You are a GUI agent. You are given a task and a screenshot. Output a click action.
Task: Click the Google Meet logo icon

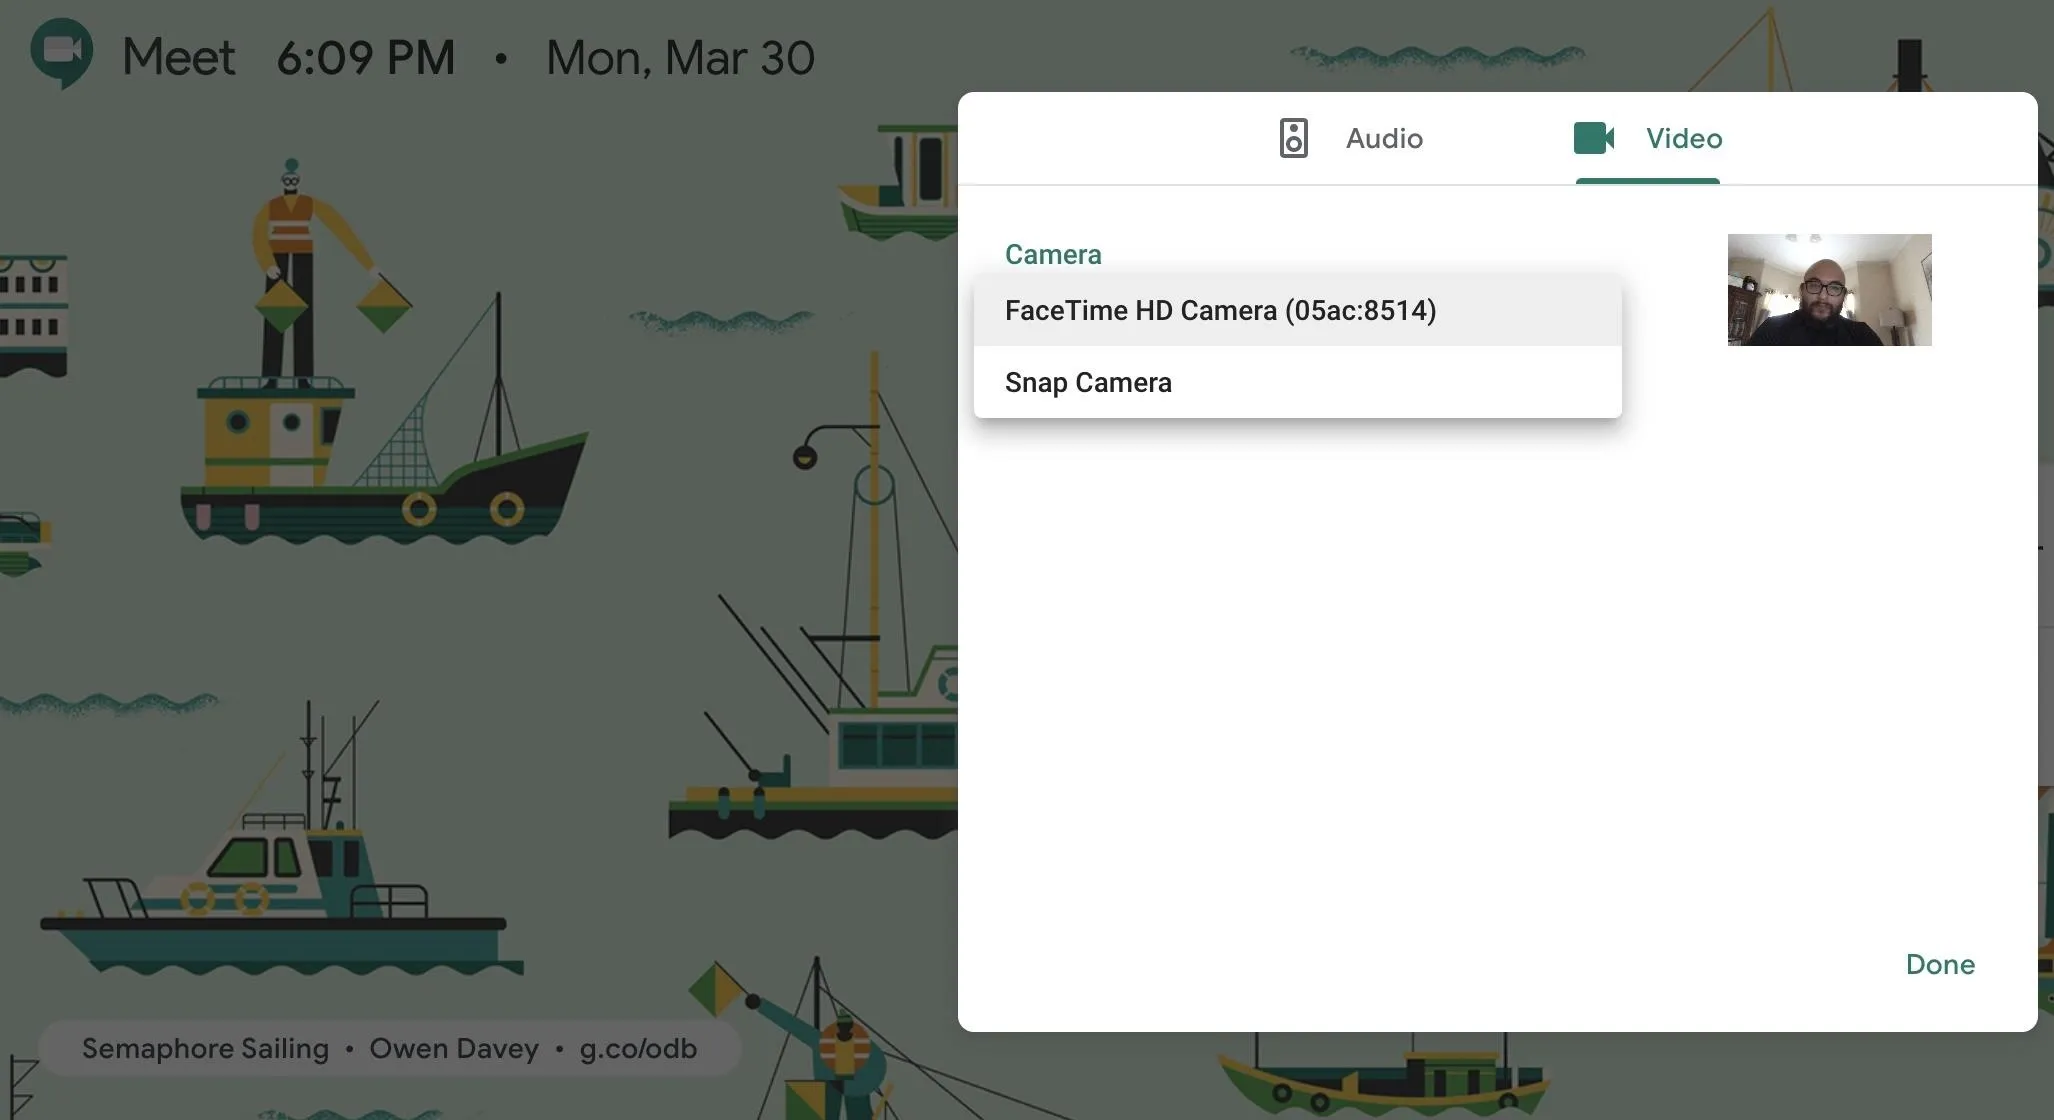(61, 54)
